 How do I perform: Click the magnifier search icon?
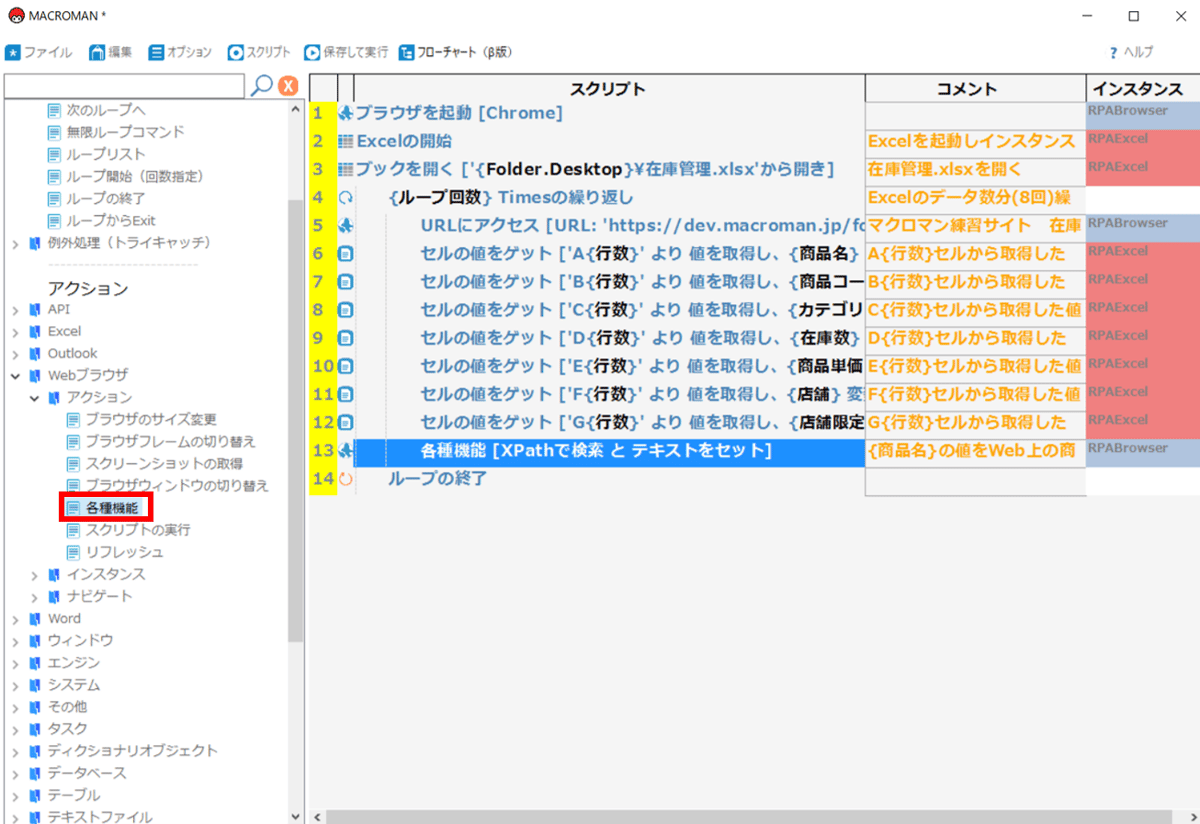tap(261, 86)
